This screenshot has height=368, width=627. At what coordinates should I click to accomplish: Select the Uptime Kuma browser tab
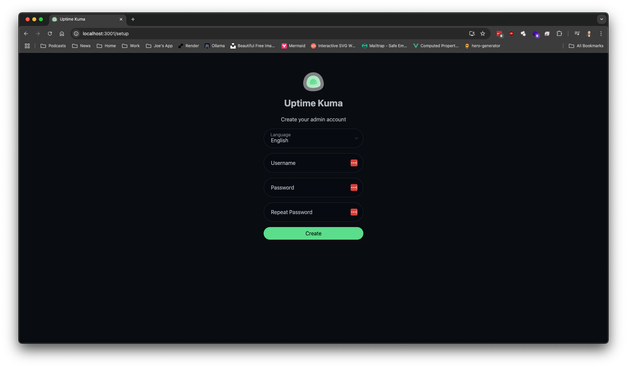(x=88, y=19)
